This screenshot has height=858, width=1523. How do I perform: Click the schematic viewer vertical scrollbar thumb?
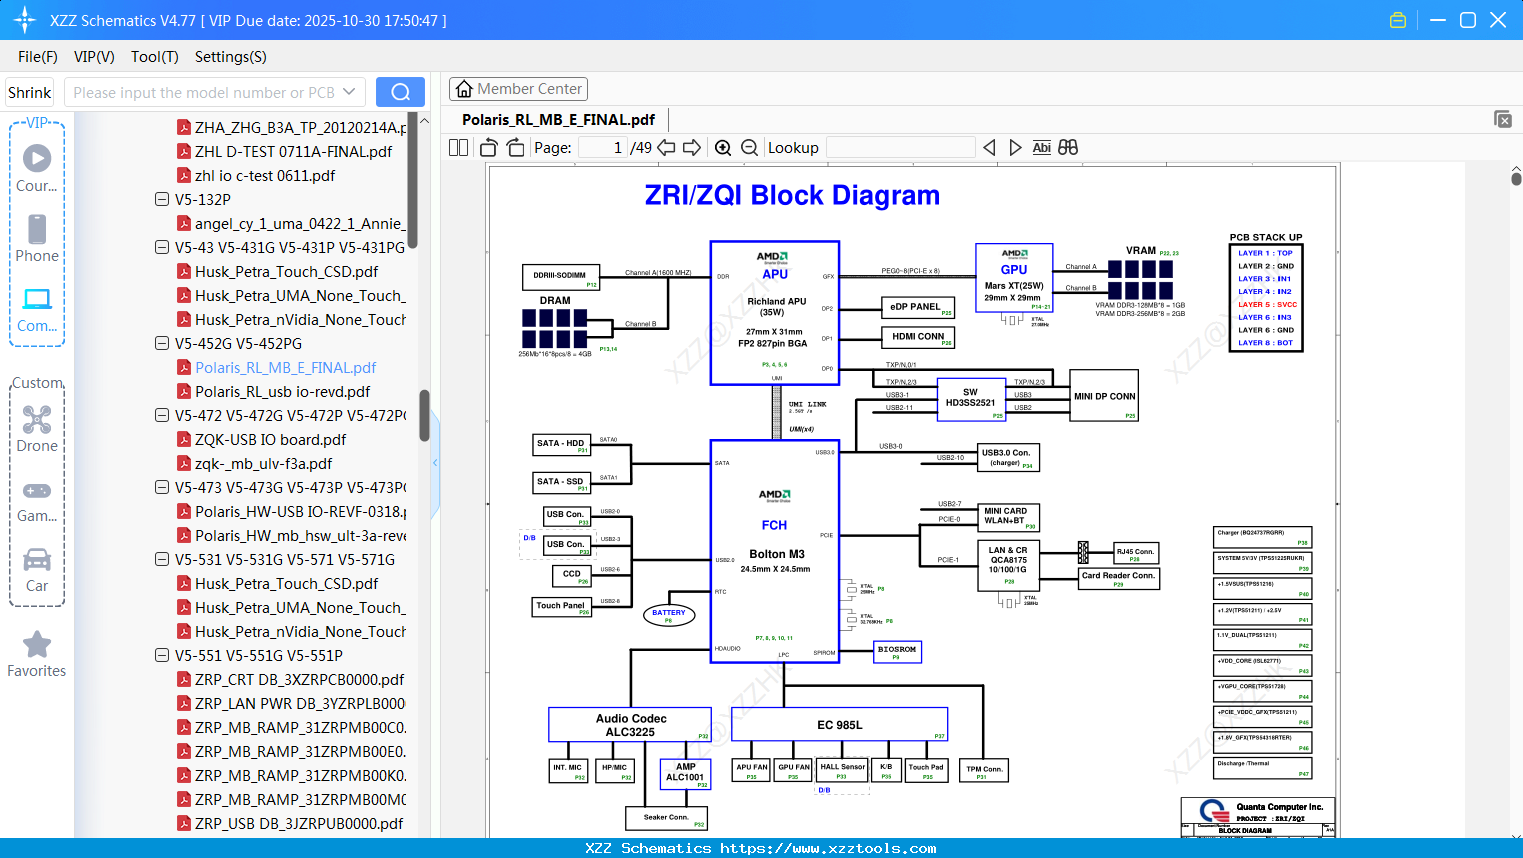(1516, 179)
